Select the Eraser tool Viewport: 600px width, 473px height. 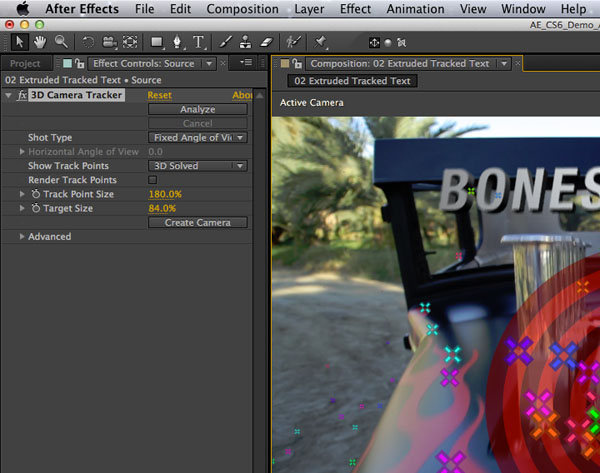[x=266, y=42]
